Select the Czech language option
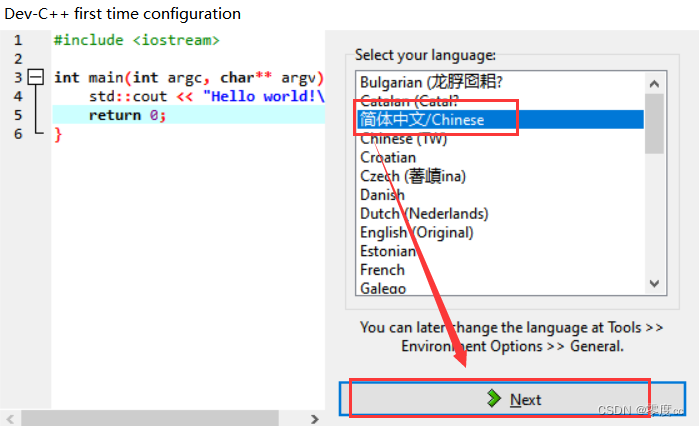The width and height of the screenshot is (699, 426). pyautogui.click(x=500, y=176)
